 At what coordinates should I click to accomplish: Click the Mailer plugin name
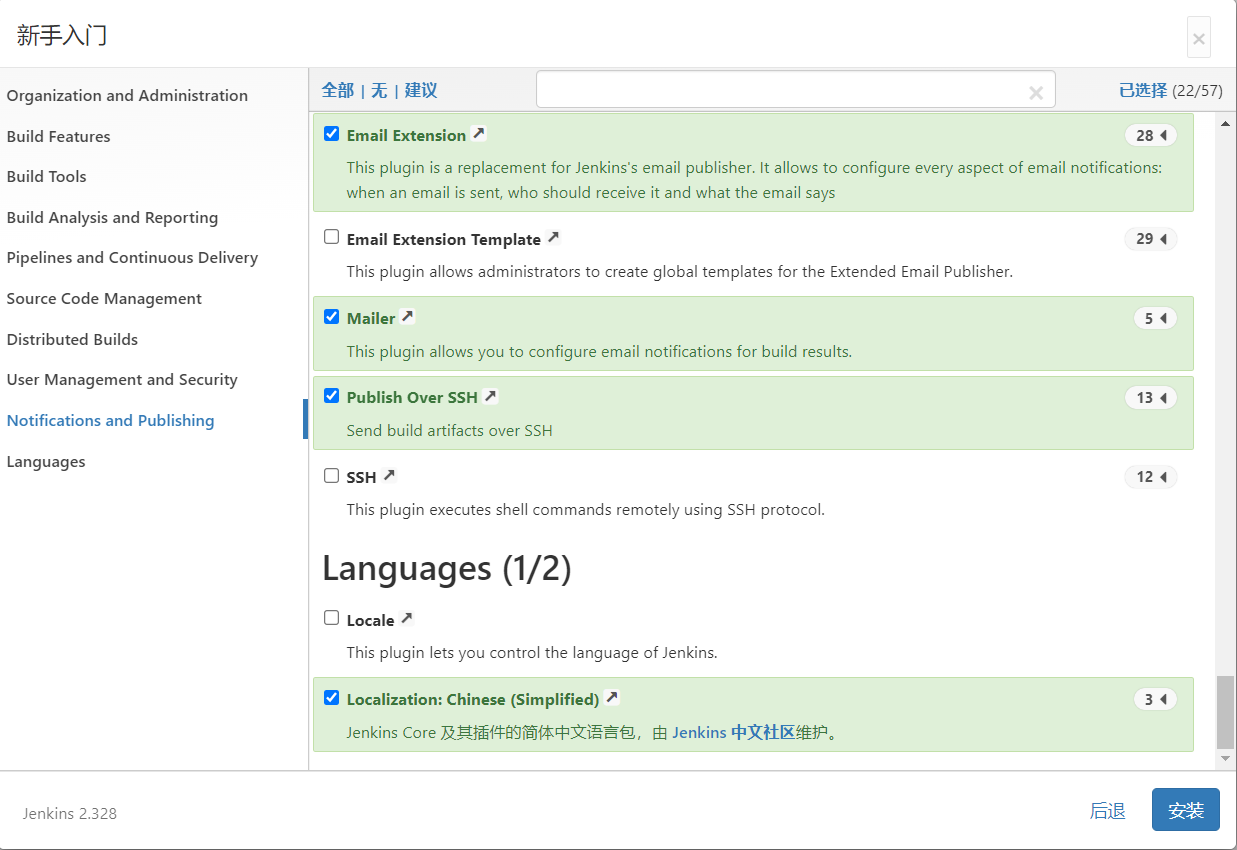pyautogui.click(x=371, y=318)
